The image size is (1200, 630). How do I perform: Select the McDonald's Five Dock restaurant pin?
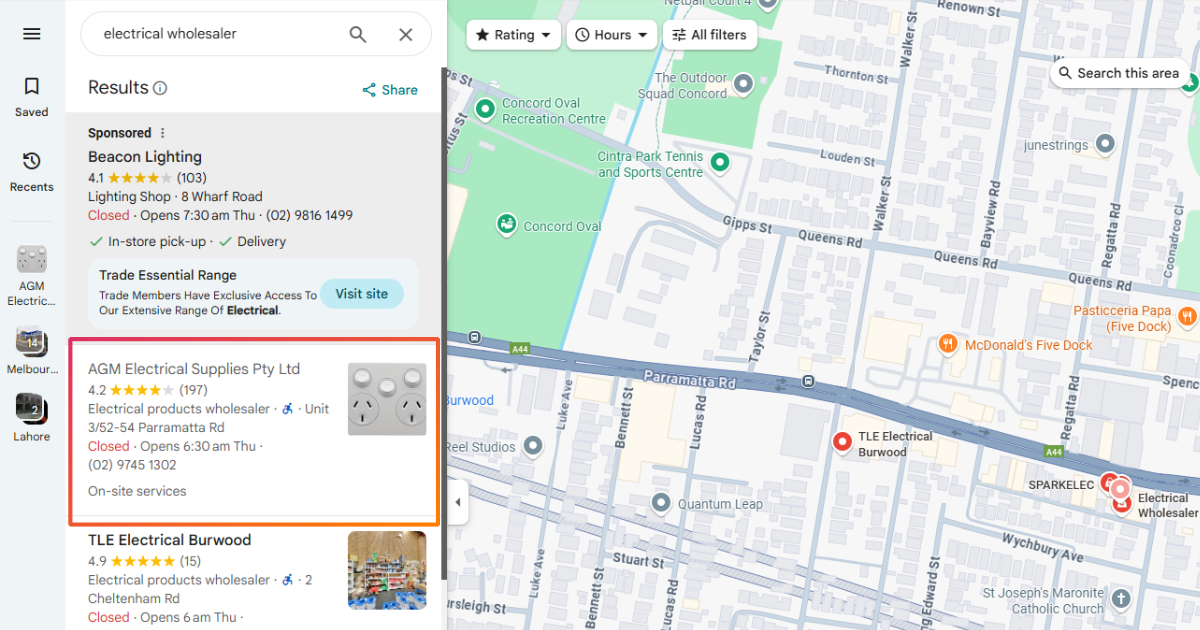(x=948, y=344)
